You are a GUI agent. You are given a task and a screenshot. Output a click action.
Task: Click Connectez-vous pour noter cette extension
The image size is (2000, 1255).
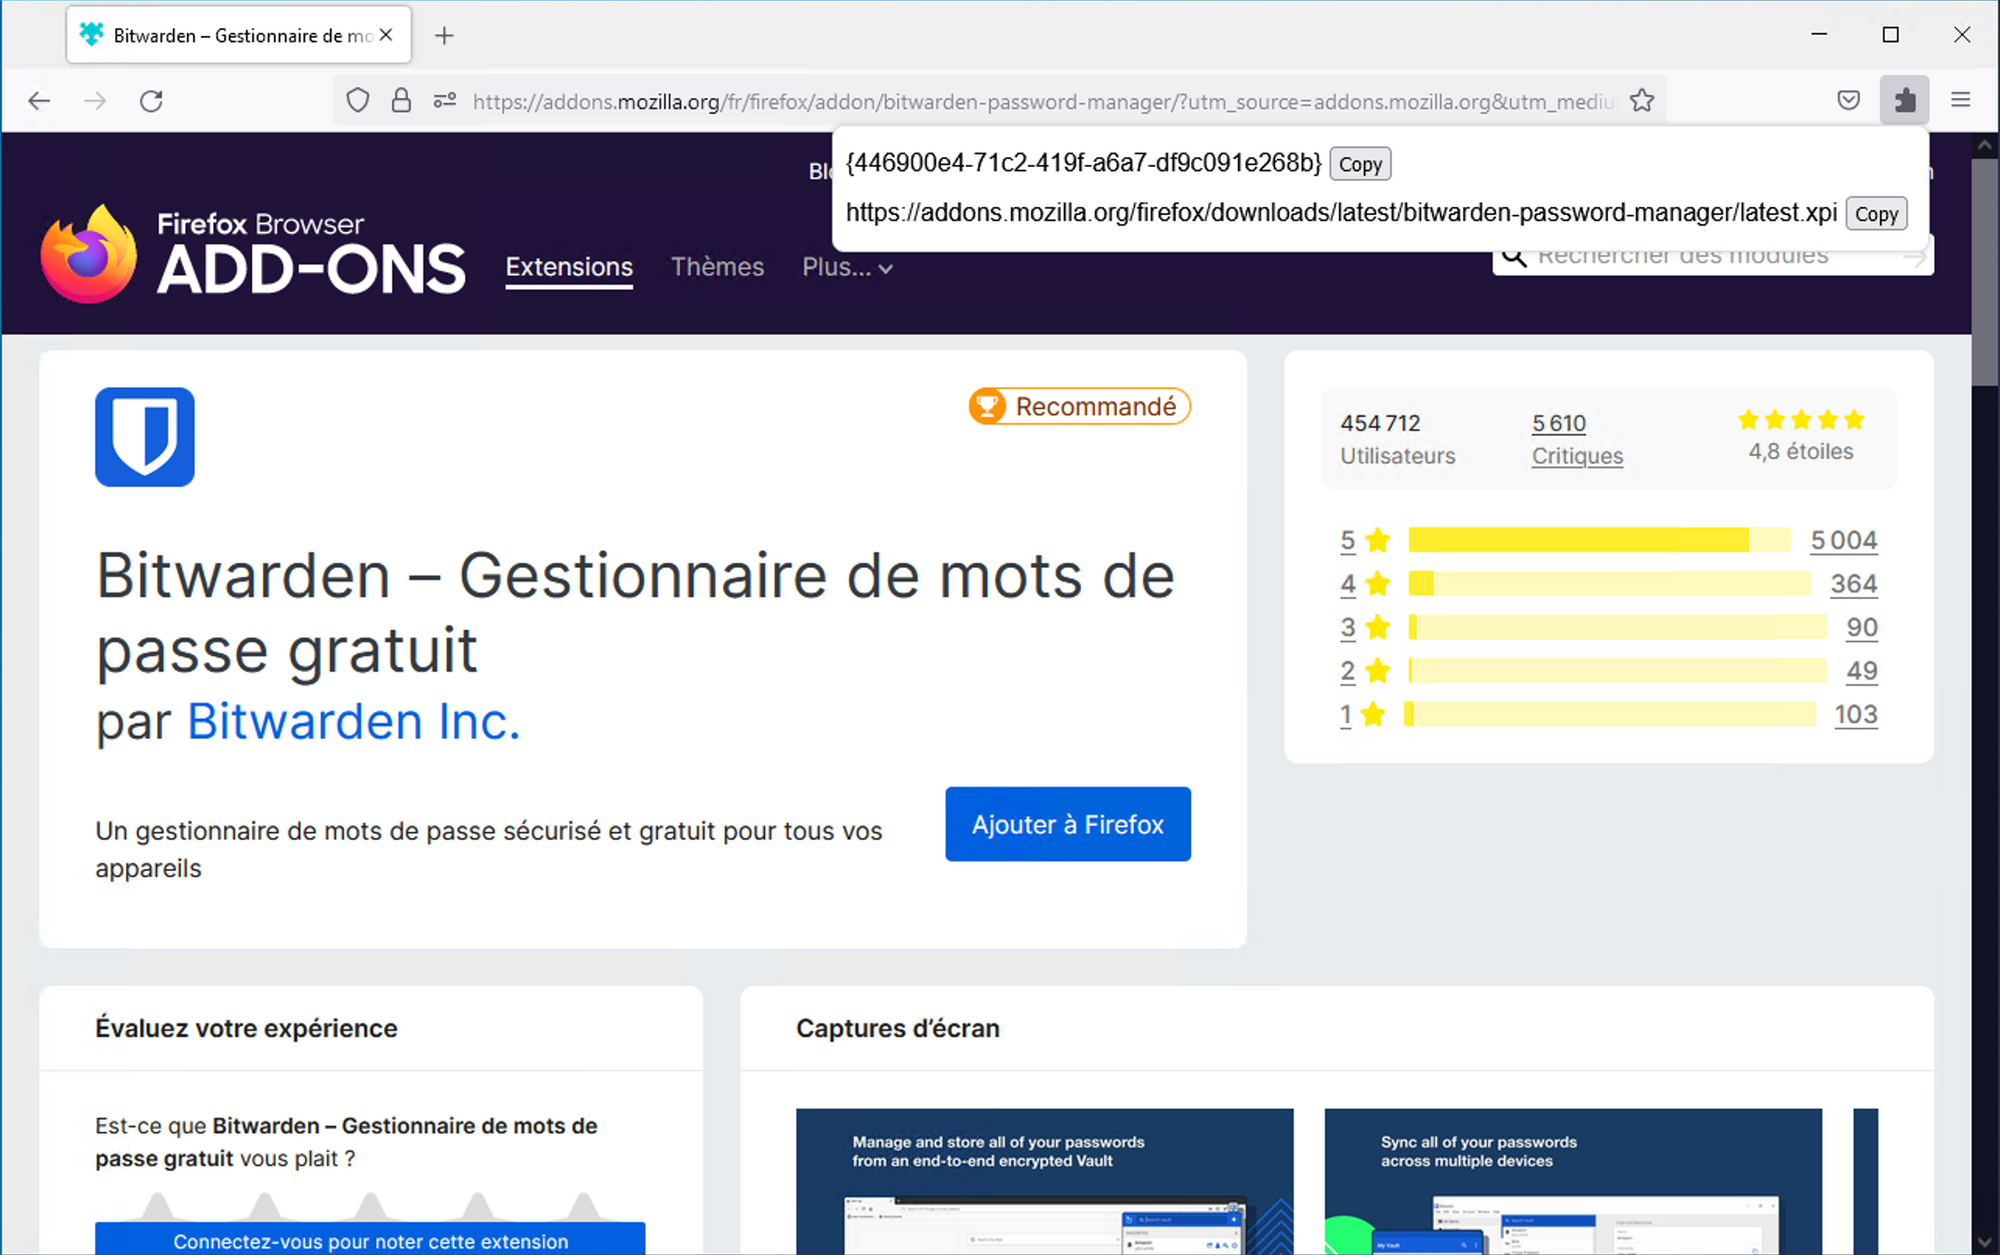pos(370,1239)
